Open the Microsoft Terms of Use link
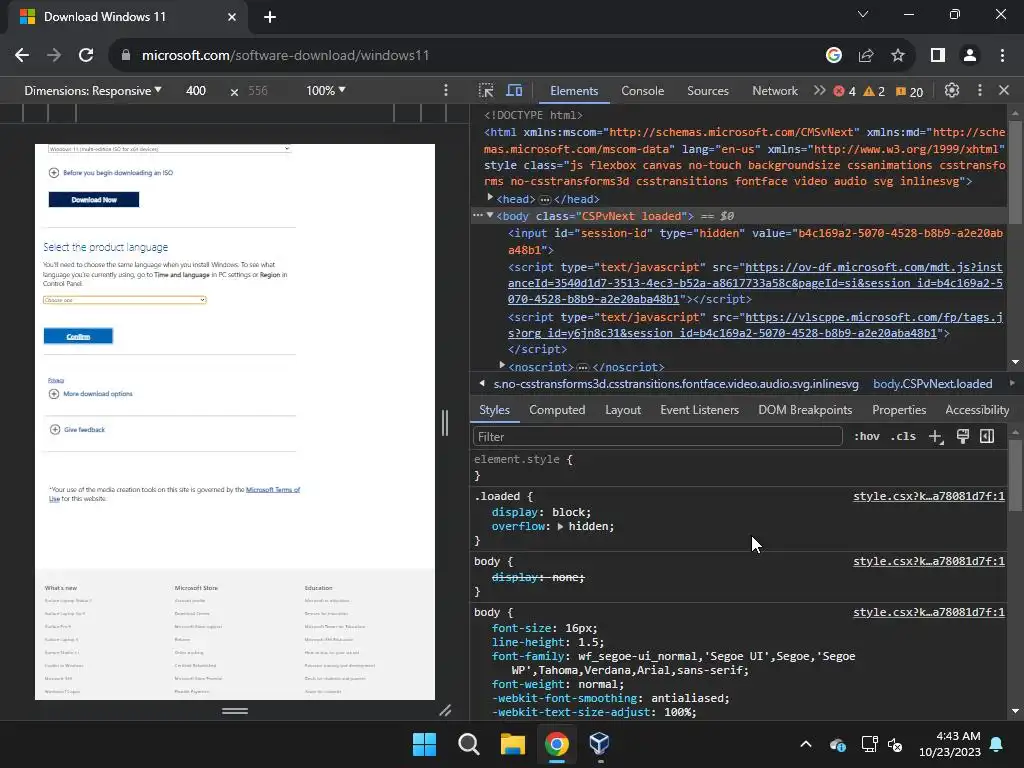Viewport: 1024px width, 768px height. (x=273, y=490)
